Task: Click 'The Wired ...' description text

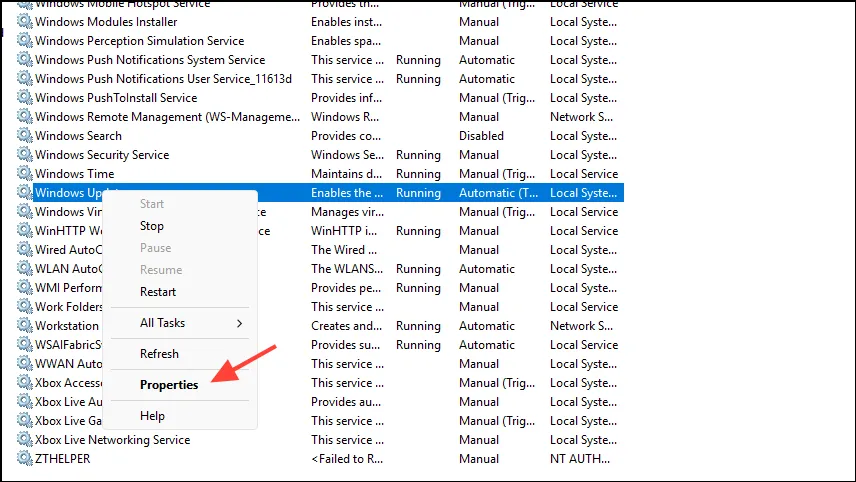Action: pos(344,249)
